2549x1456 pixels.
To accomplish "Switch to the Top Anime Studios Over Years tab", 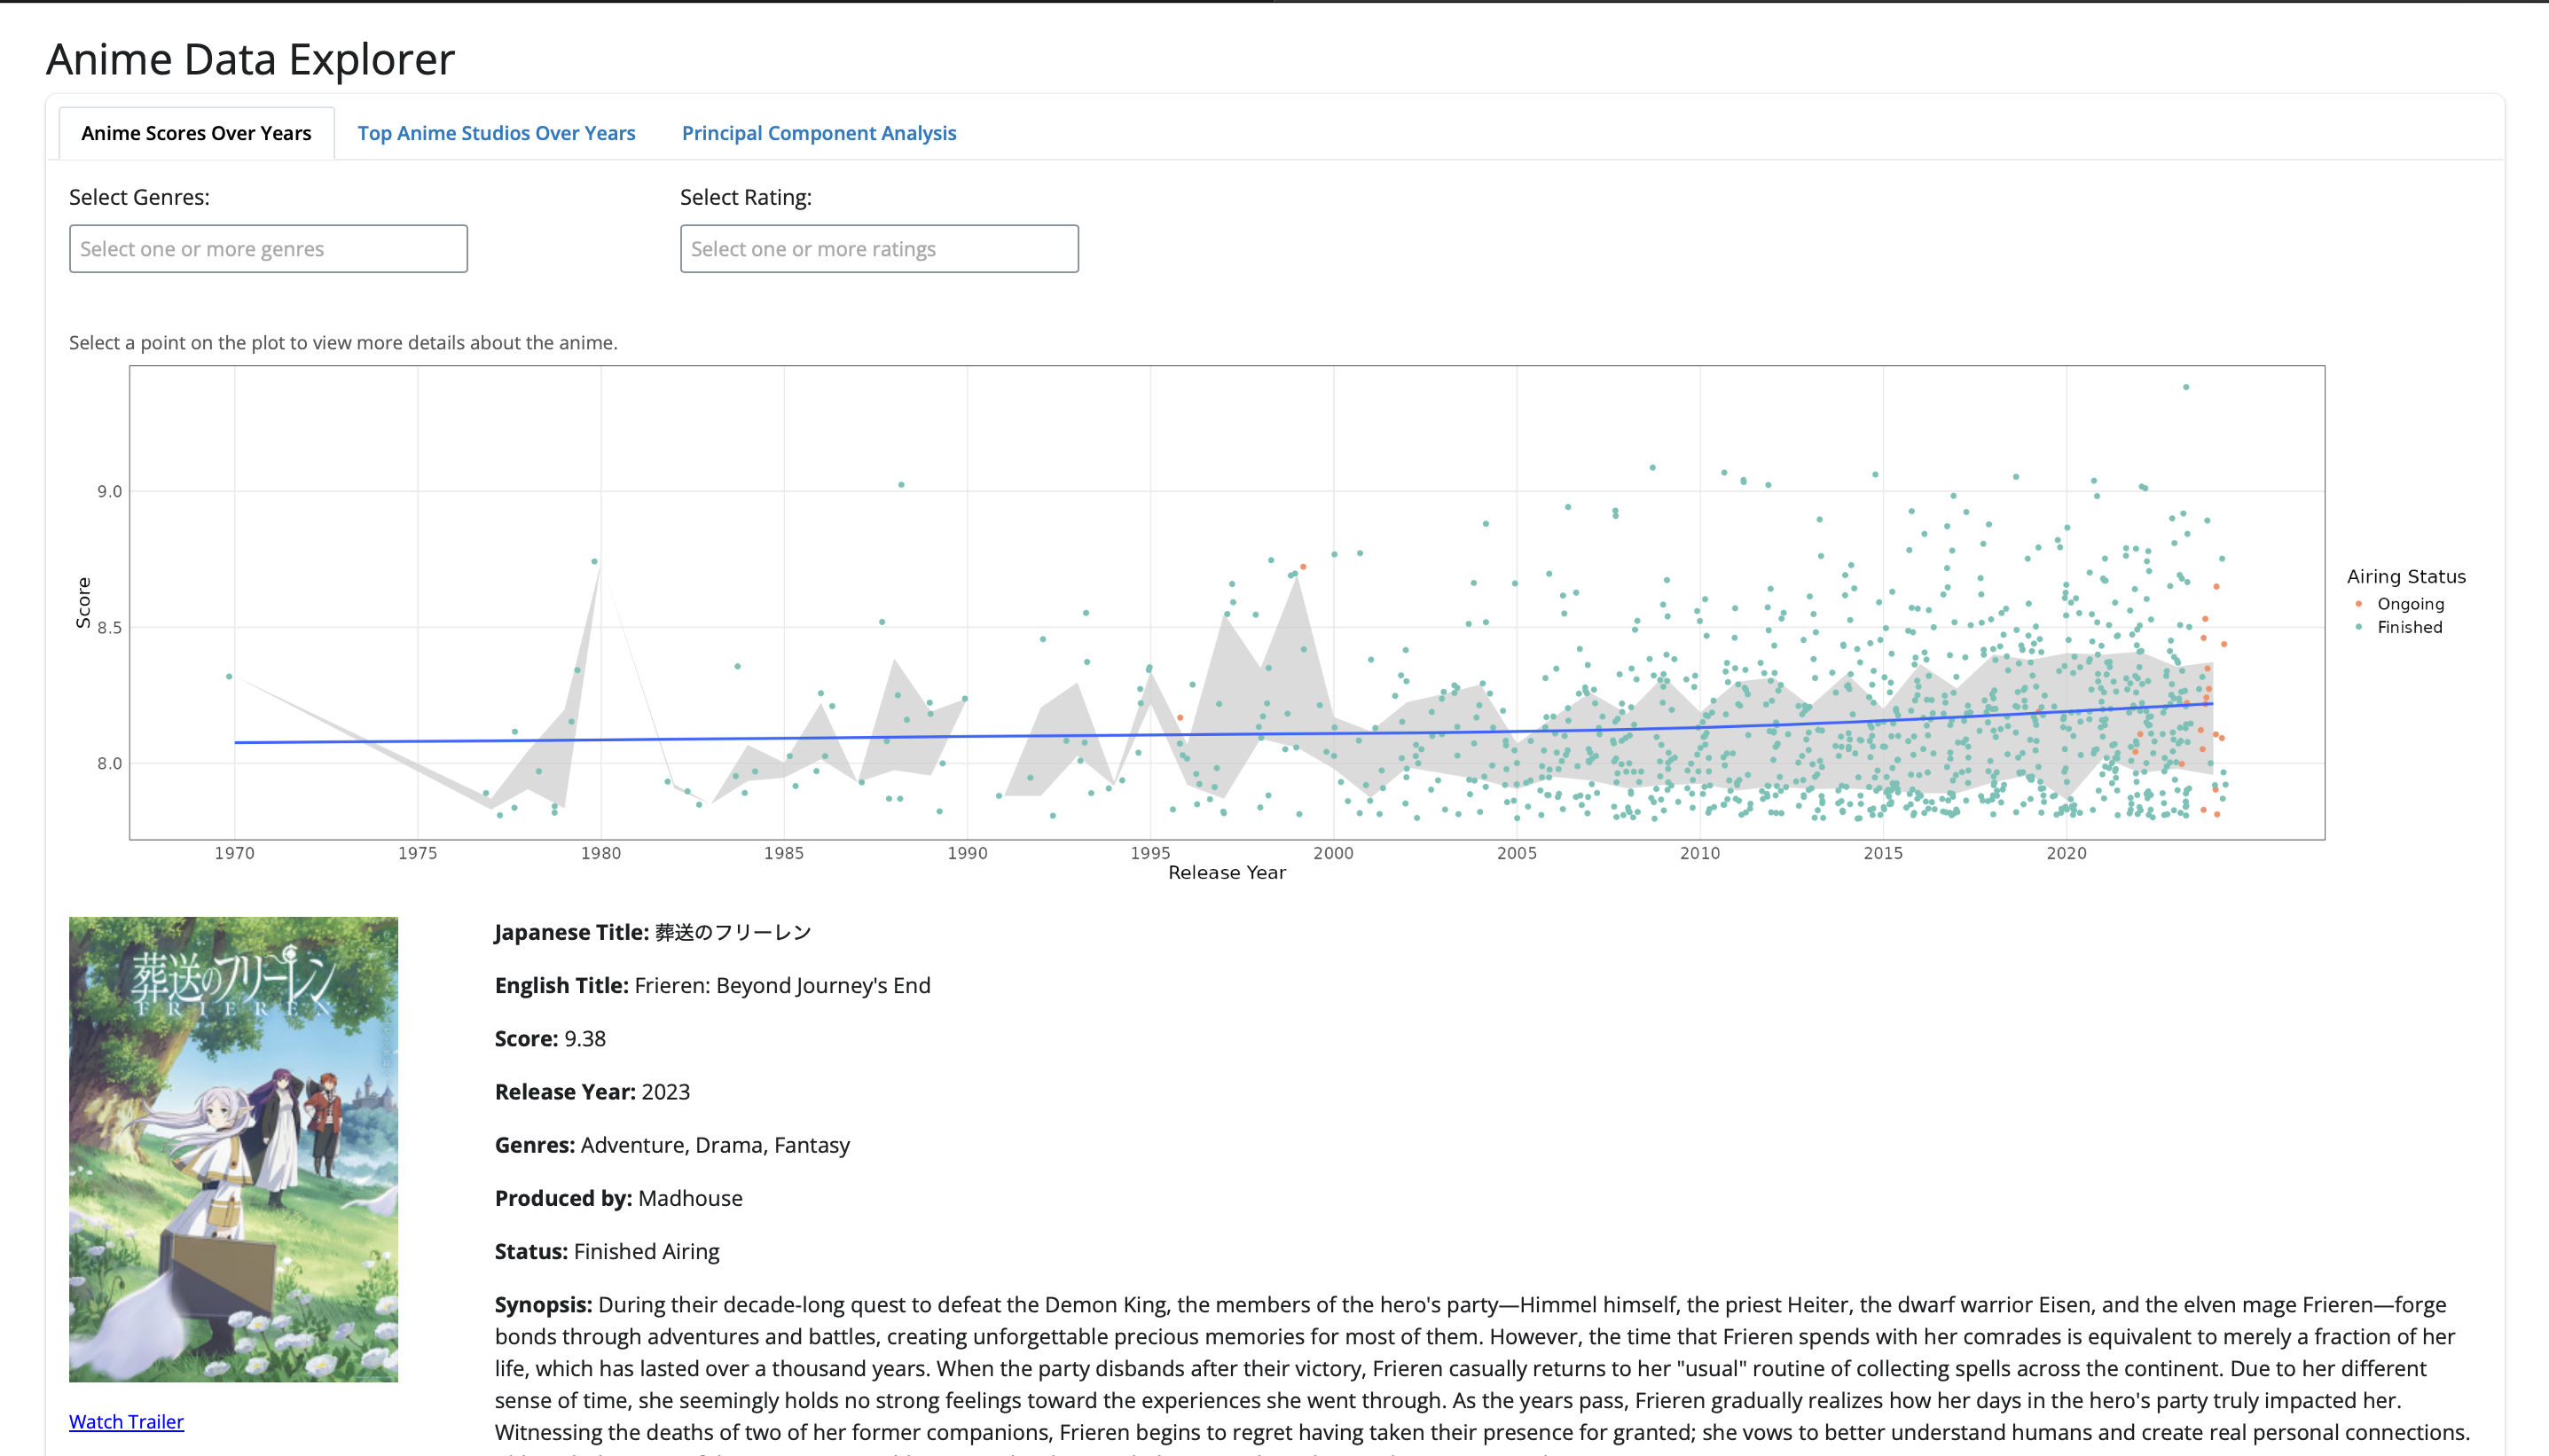I will [495, 132].
